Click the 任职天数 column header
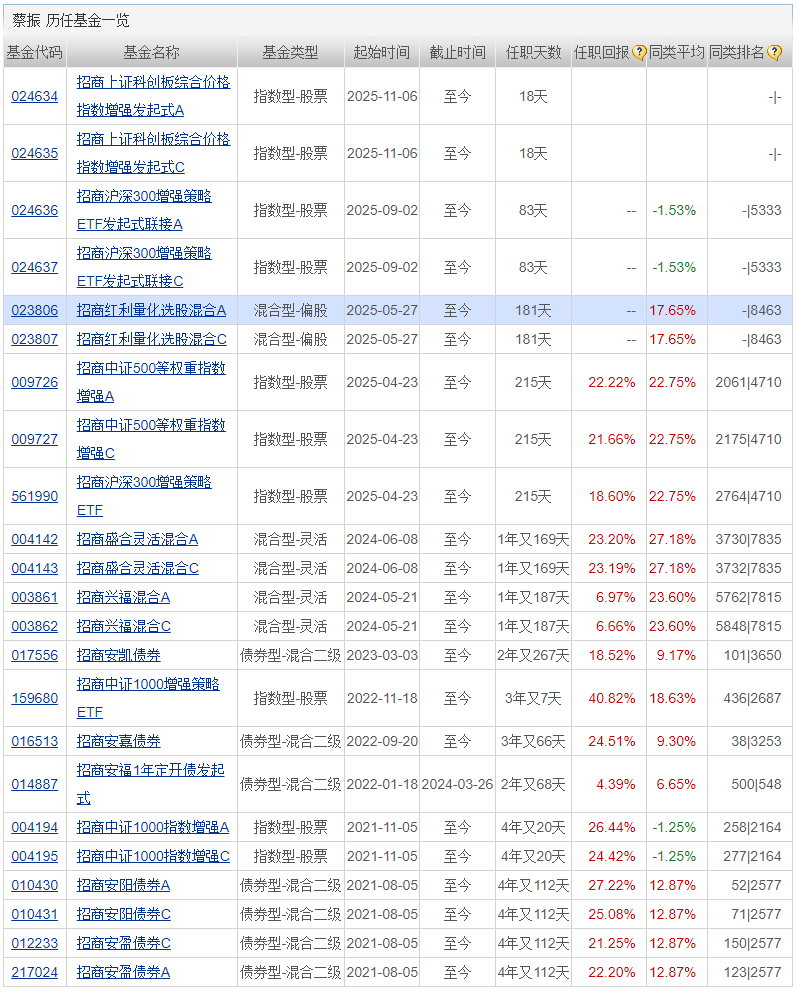 [533, 53]
